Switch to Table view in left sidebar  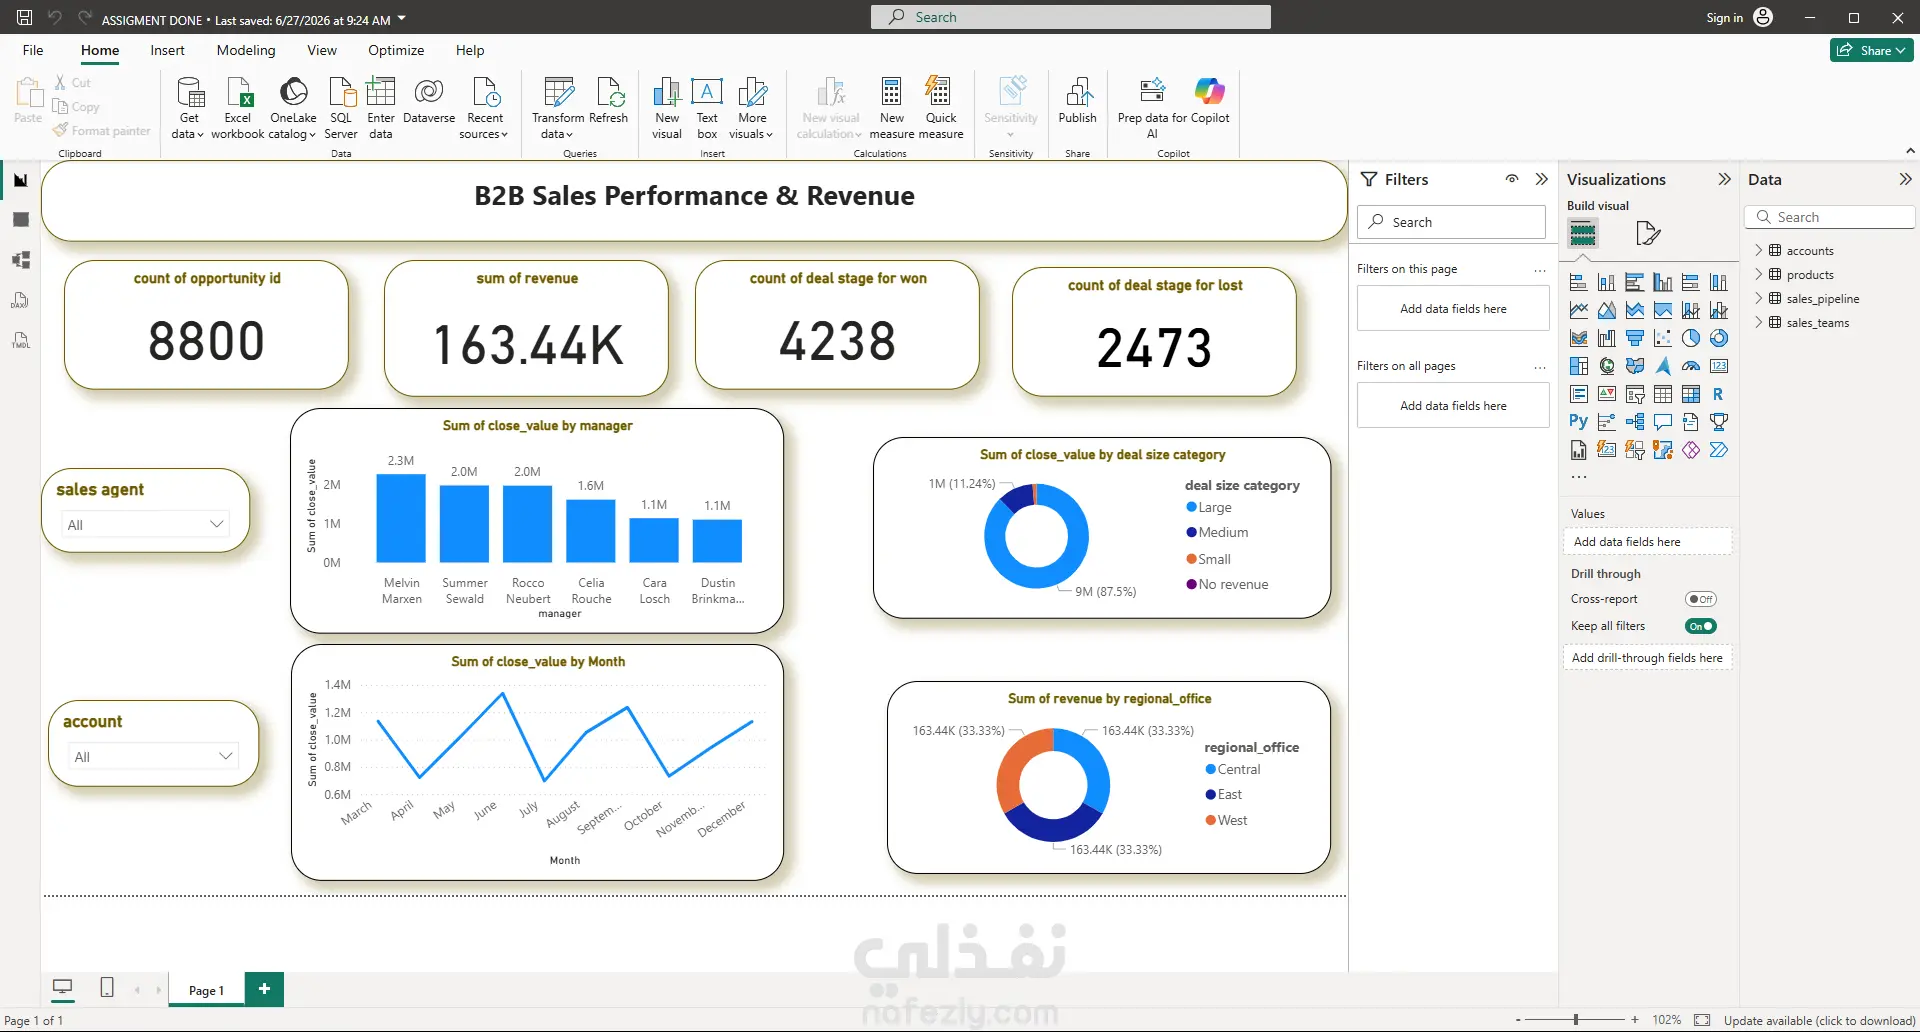click(20, 220)
